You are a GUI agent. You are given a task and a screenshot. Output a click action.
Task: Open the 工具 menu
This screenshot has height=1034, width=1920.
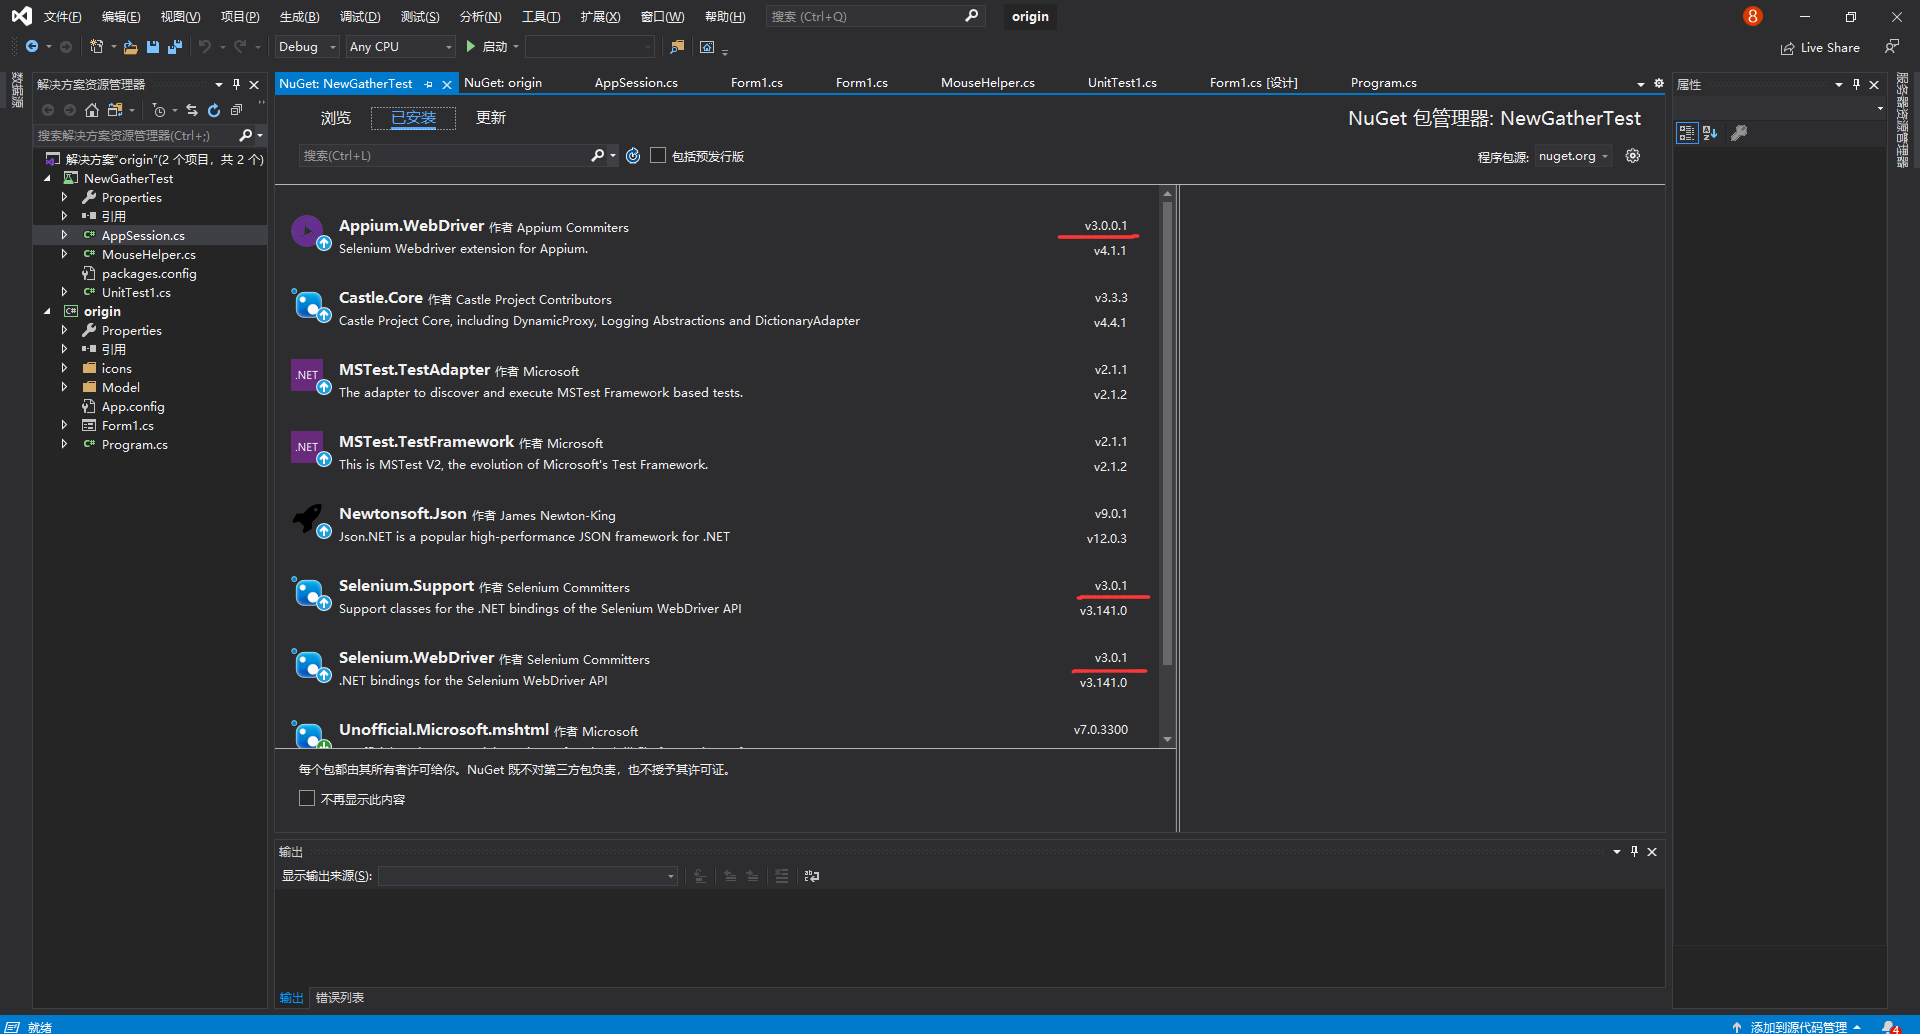541,16
